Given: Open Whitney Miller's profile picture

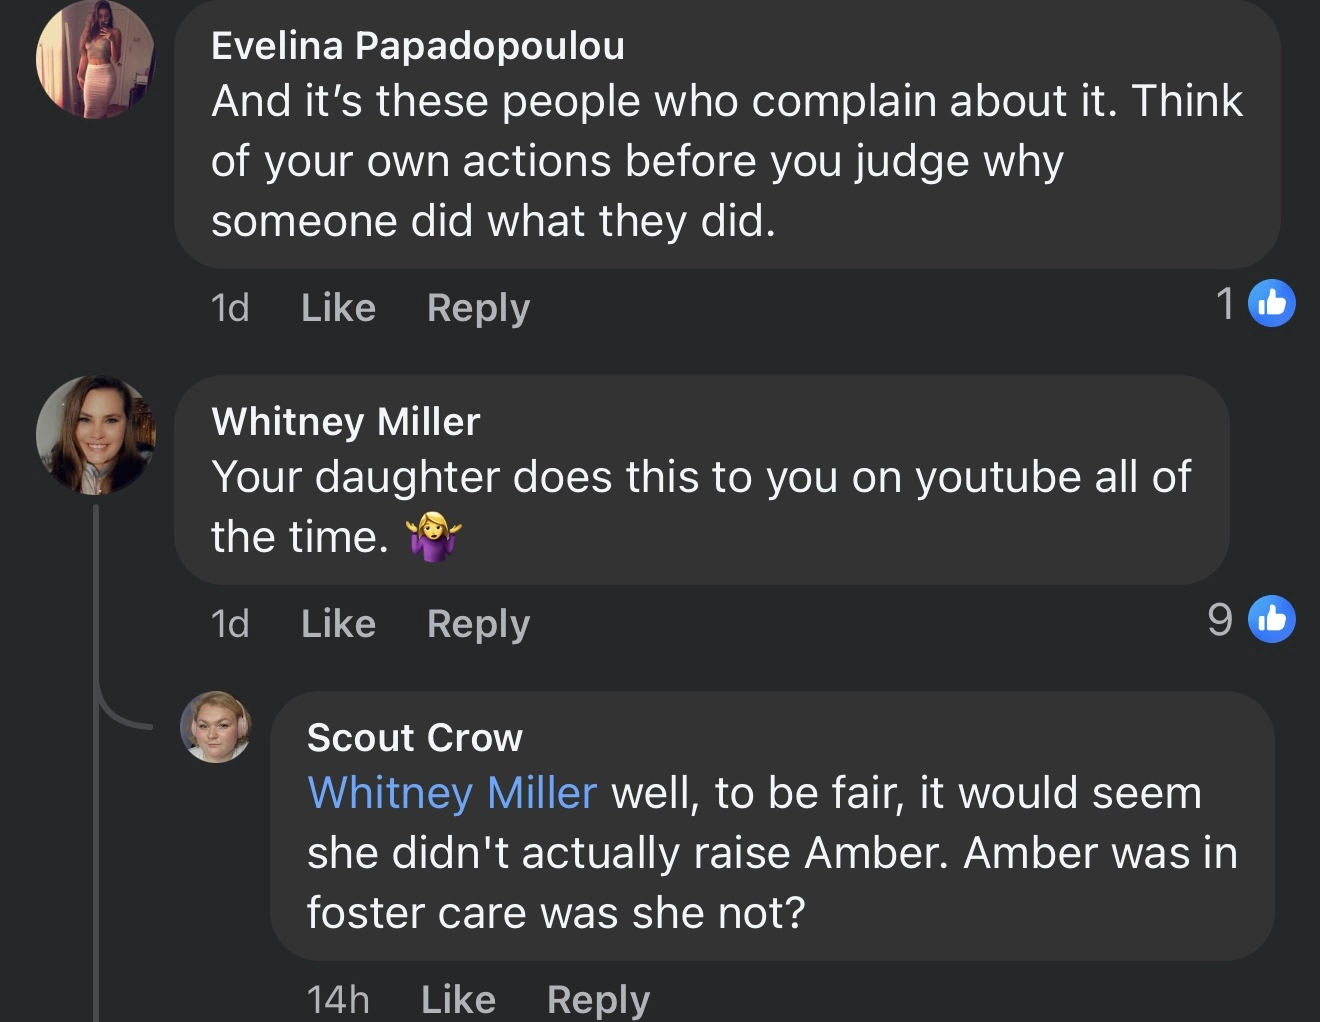Looking at the screenshot, I should (x=96, y=435).
